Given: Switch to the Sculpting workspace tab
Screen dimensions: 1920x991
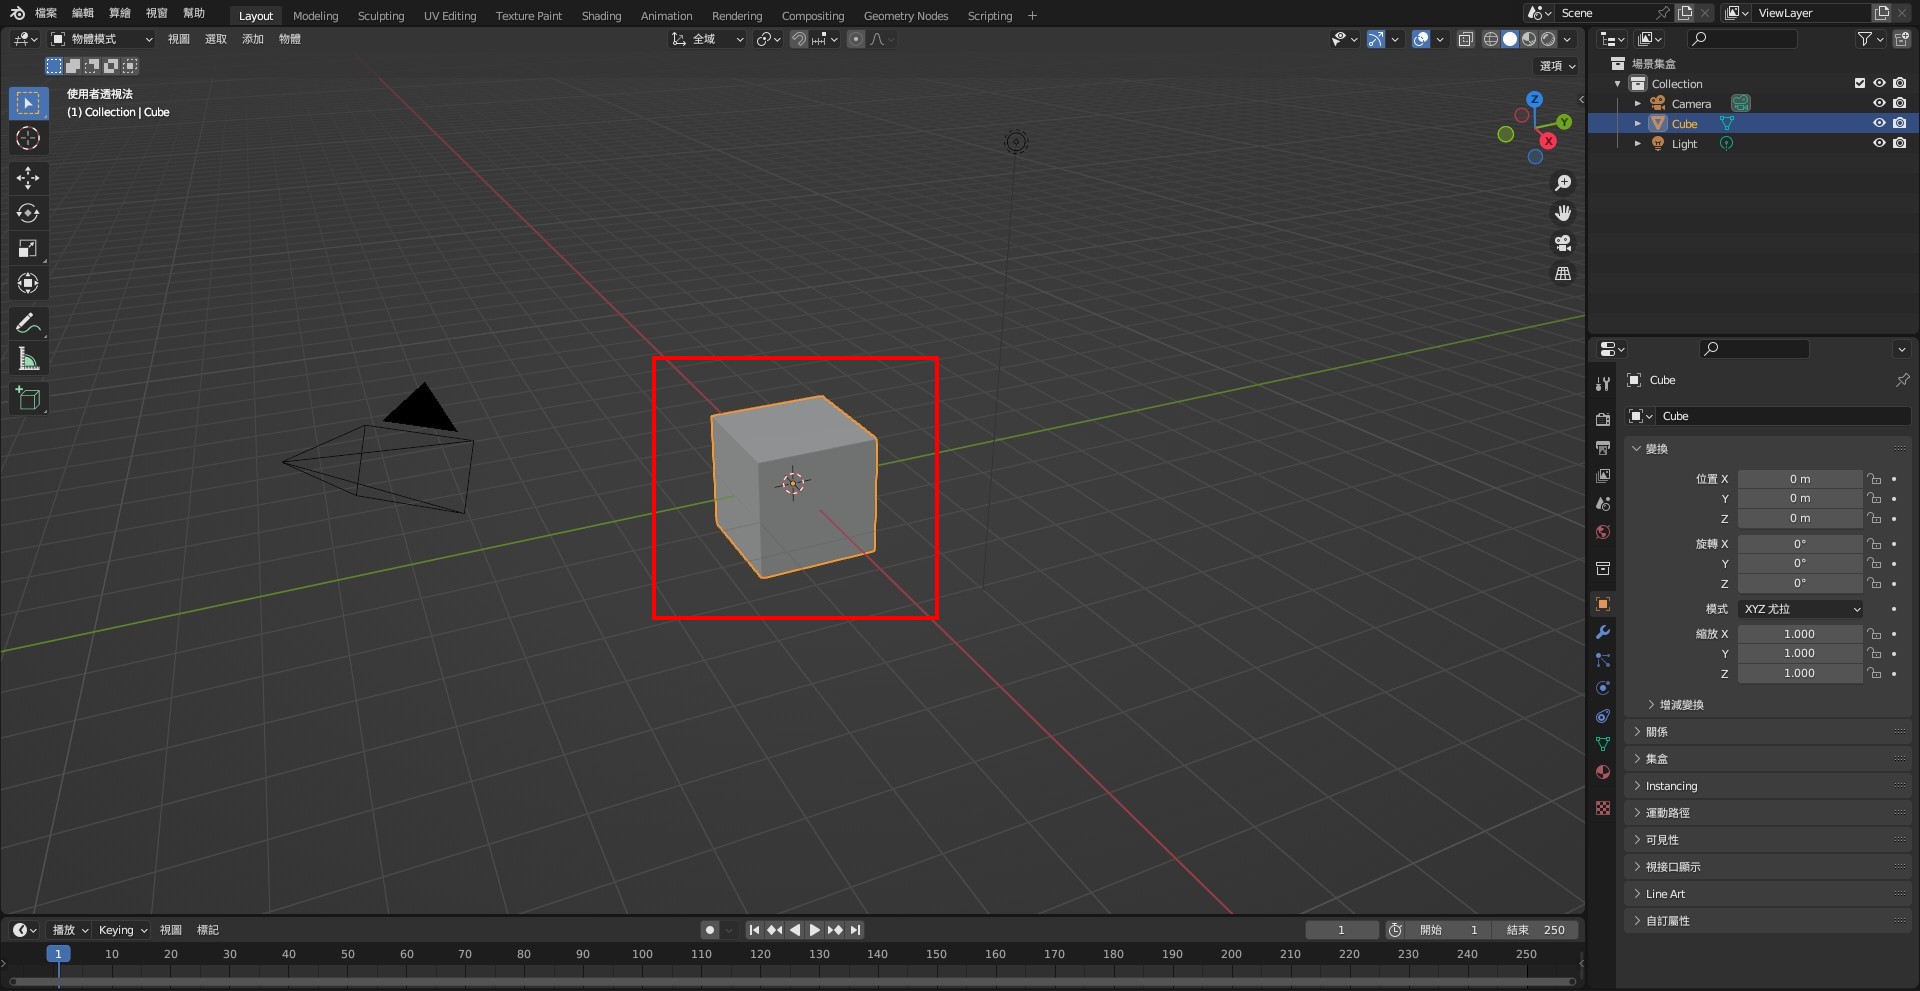Looking at the screenshot, I should 381,15.
